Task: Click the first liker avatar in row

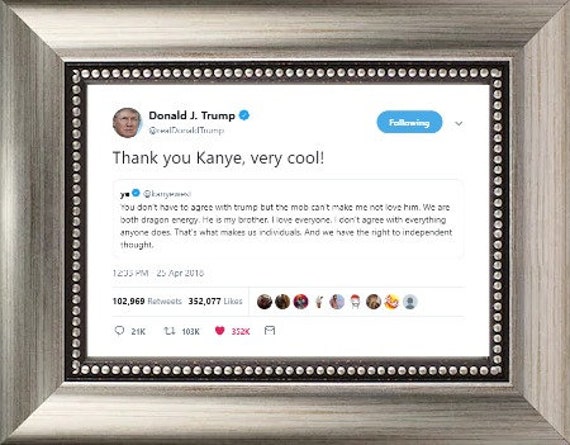Action: coord(265,301)
